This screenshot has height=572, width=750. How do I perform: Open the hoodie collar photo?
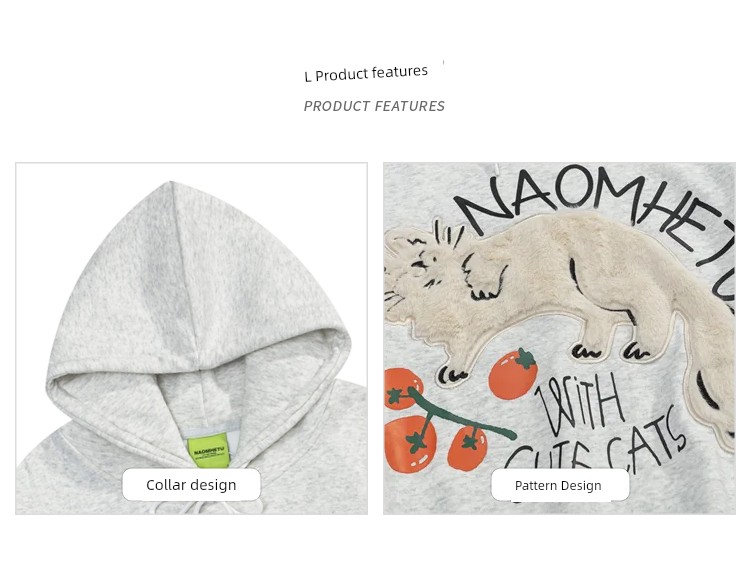point(191,339)
